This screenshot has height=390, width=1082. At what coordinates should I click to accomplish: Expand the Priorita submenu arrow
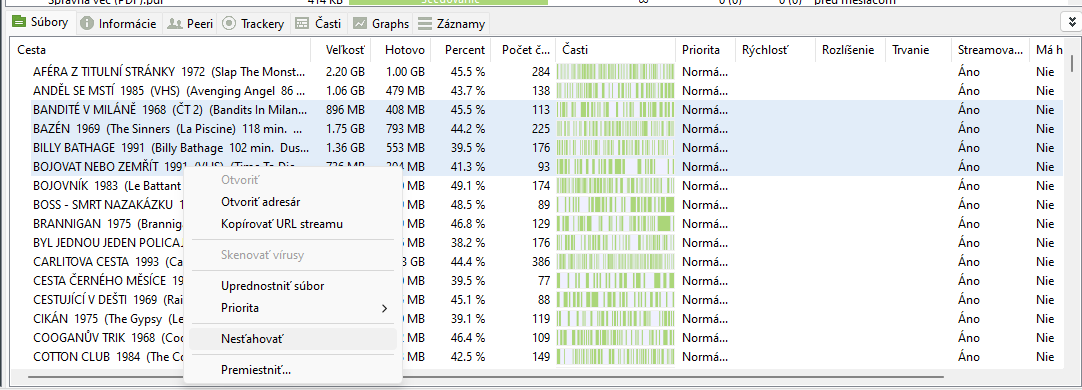click(385, 308)
